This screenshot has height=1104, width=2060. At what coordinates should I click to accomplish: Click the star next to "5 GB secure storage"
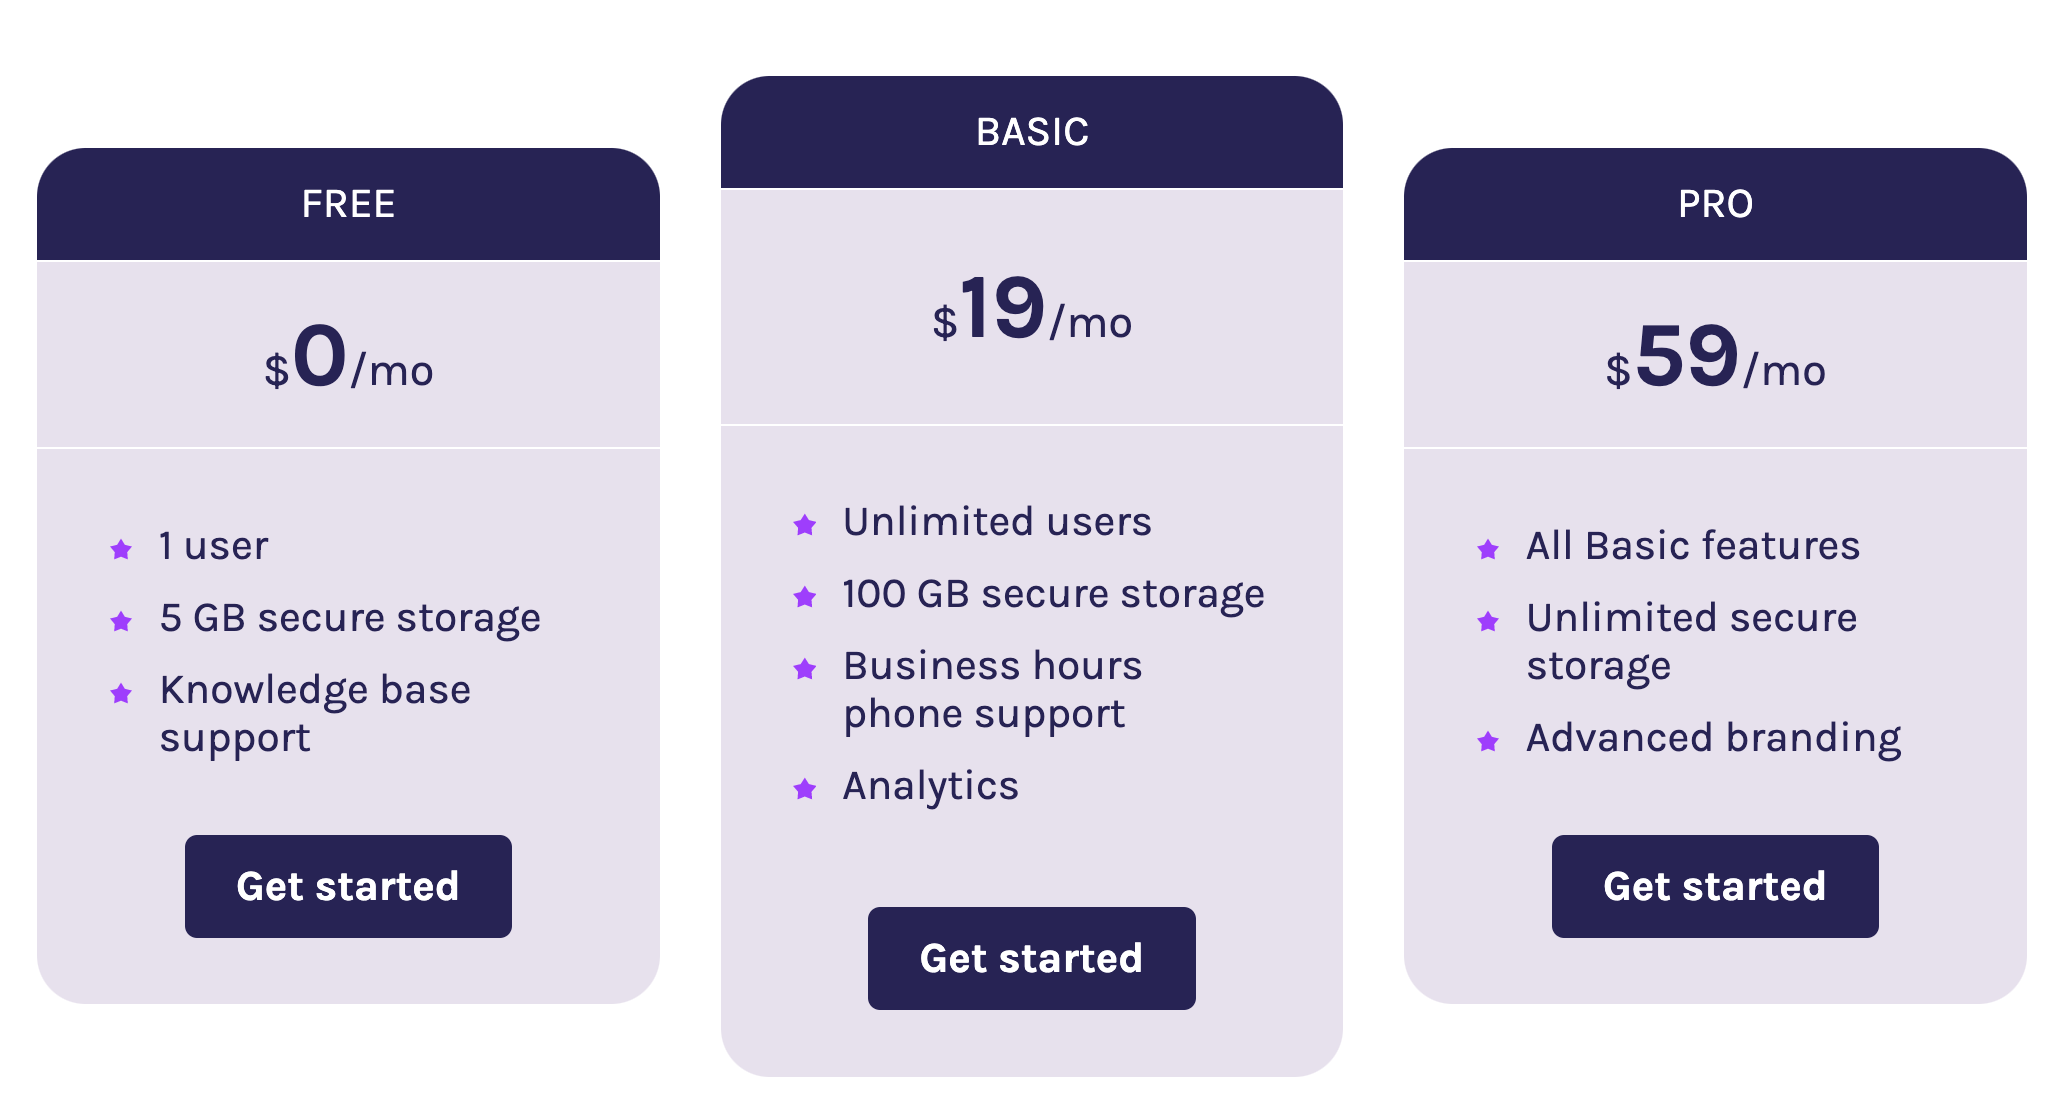pos(121,621)
